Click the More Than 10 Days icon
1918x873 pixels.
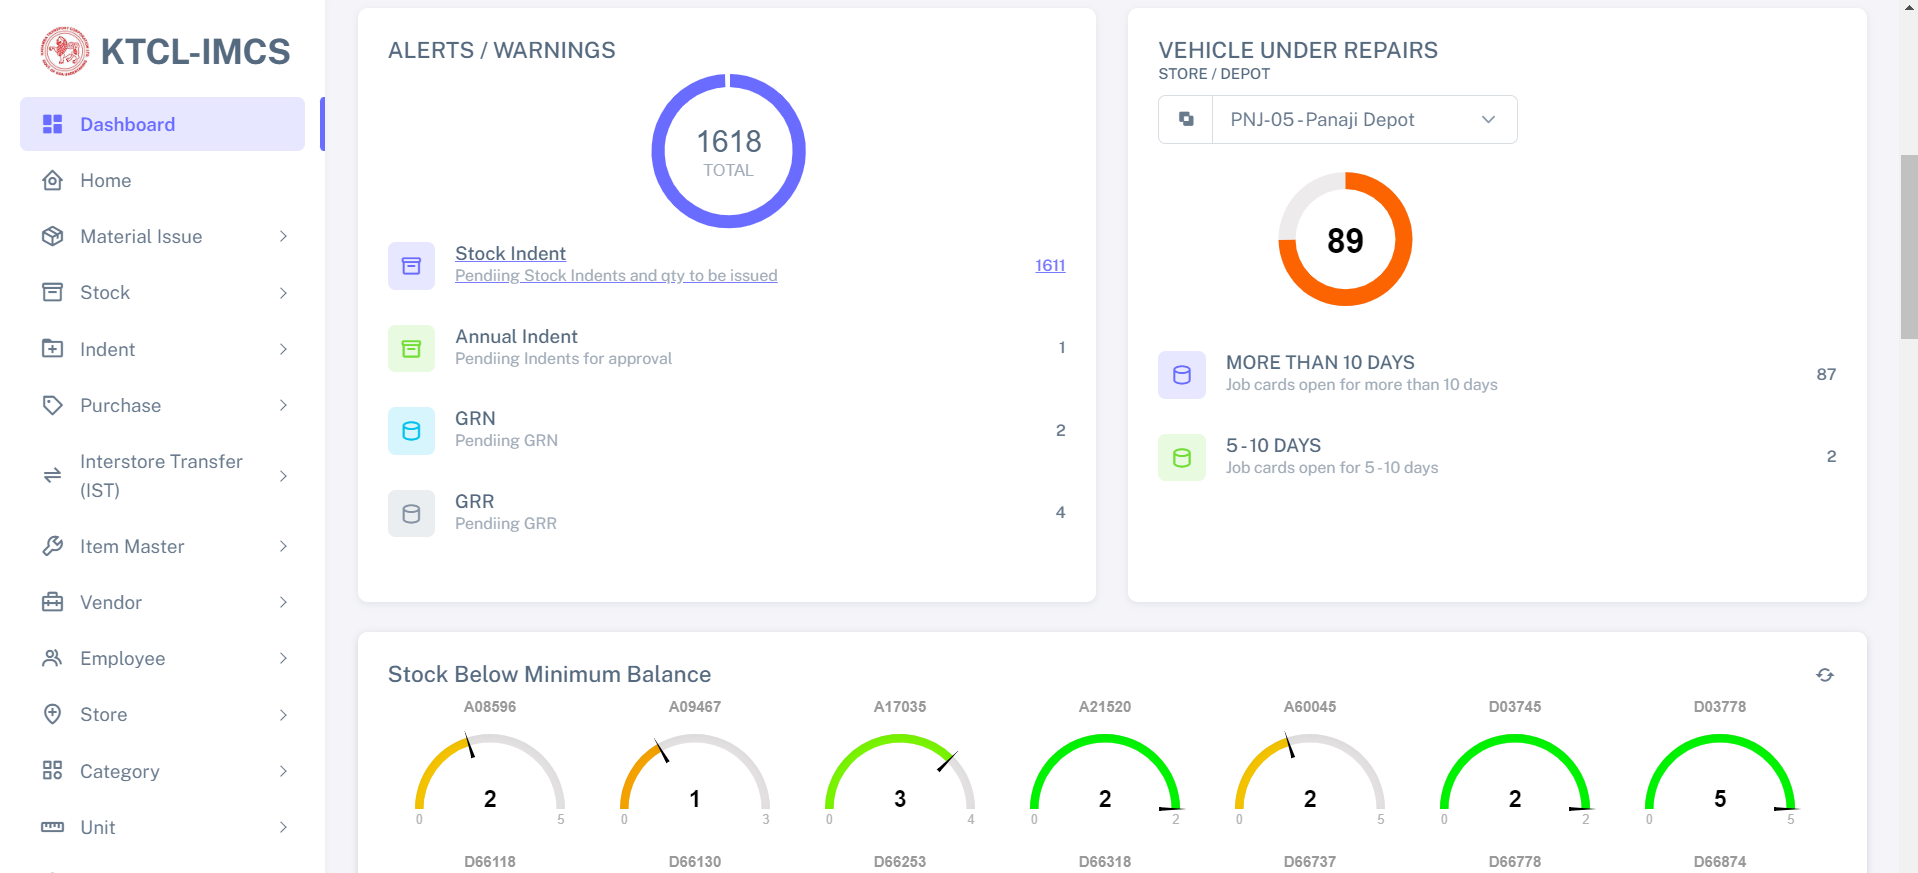tap(1181, 375)
